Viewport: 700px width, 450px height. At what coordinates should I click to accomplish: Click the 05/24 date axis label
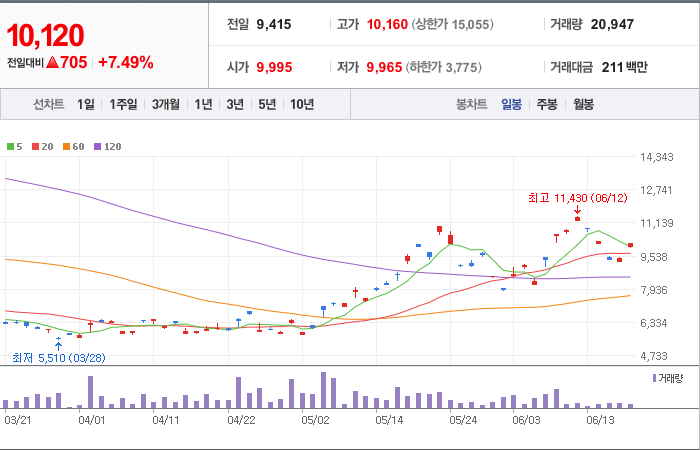tap(463, 420)
